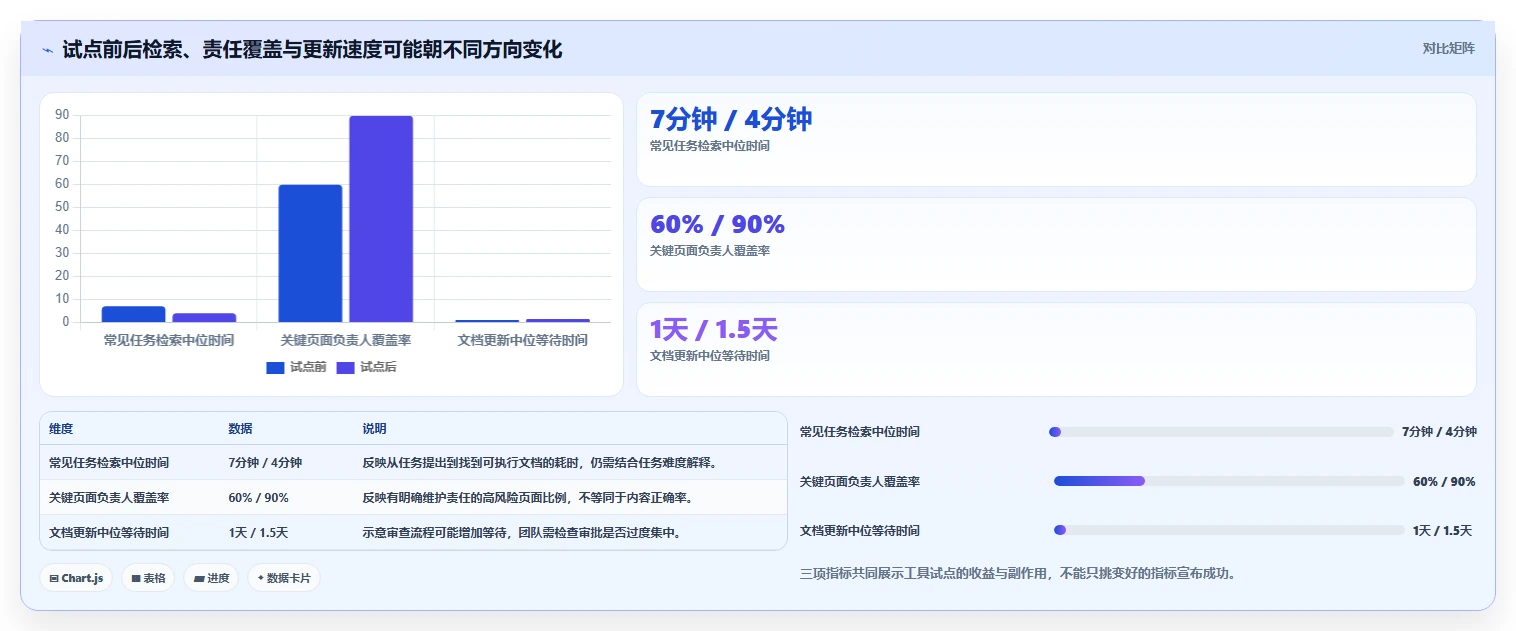Click the 常见任务检索中位时间 progress label
Image resolution: width=1516 pixels, height=631 pixels.
pyautogui.click(x=860, y=432)
